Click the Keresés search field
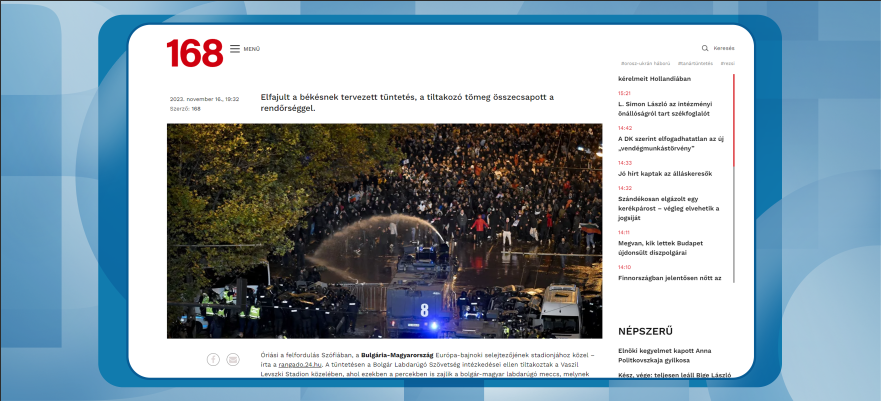 [724, 48]
